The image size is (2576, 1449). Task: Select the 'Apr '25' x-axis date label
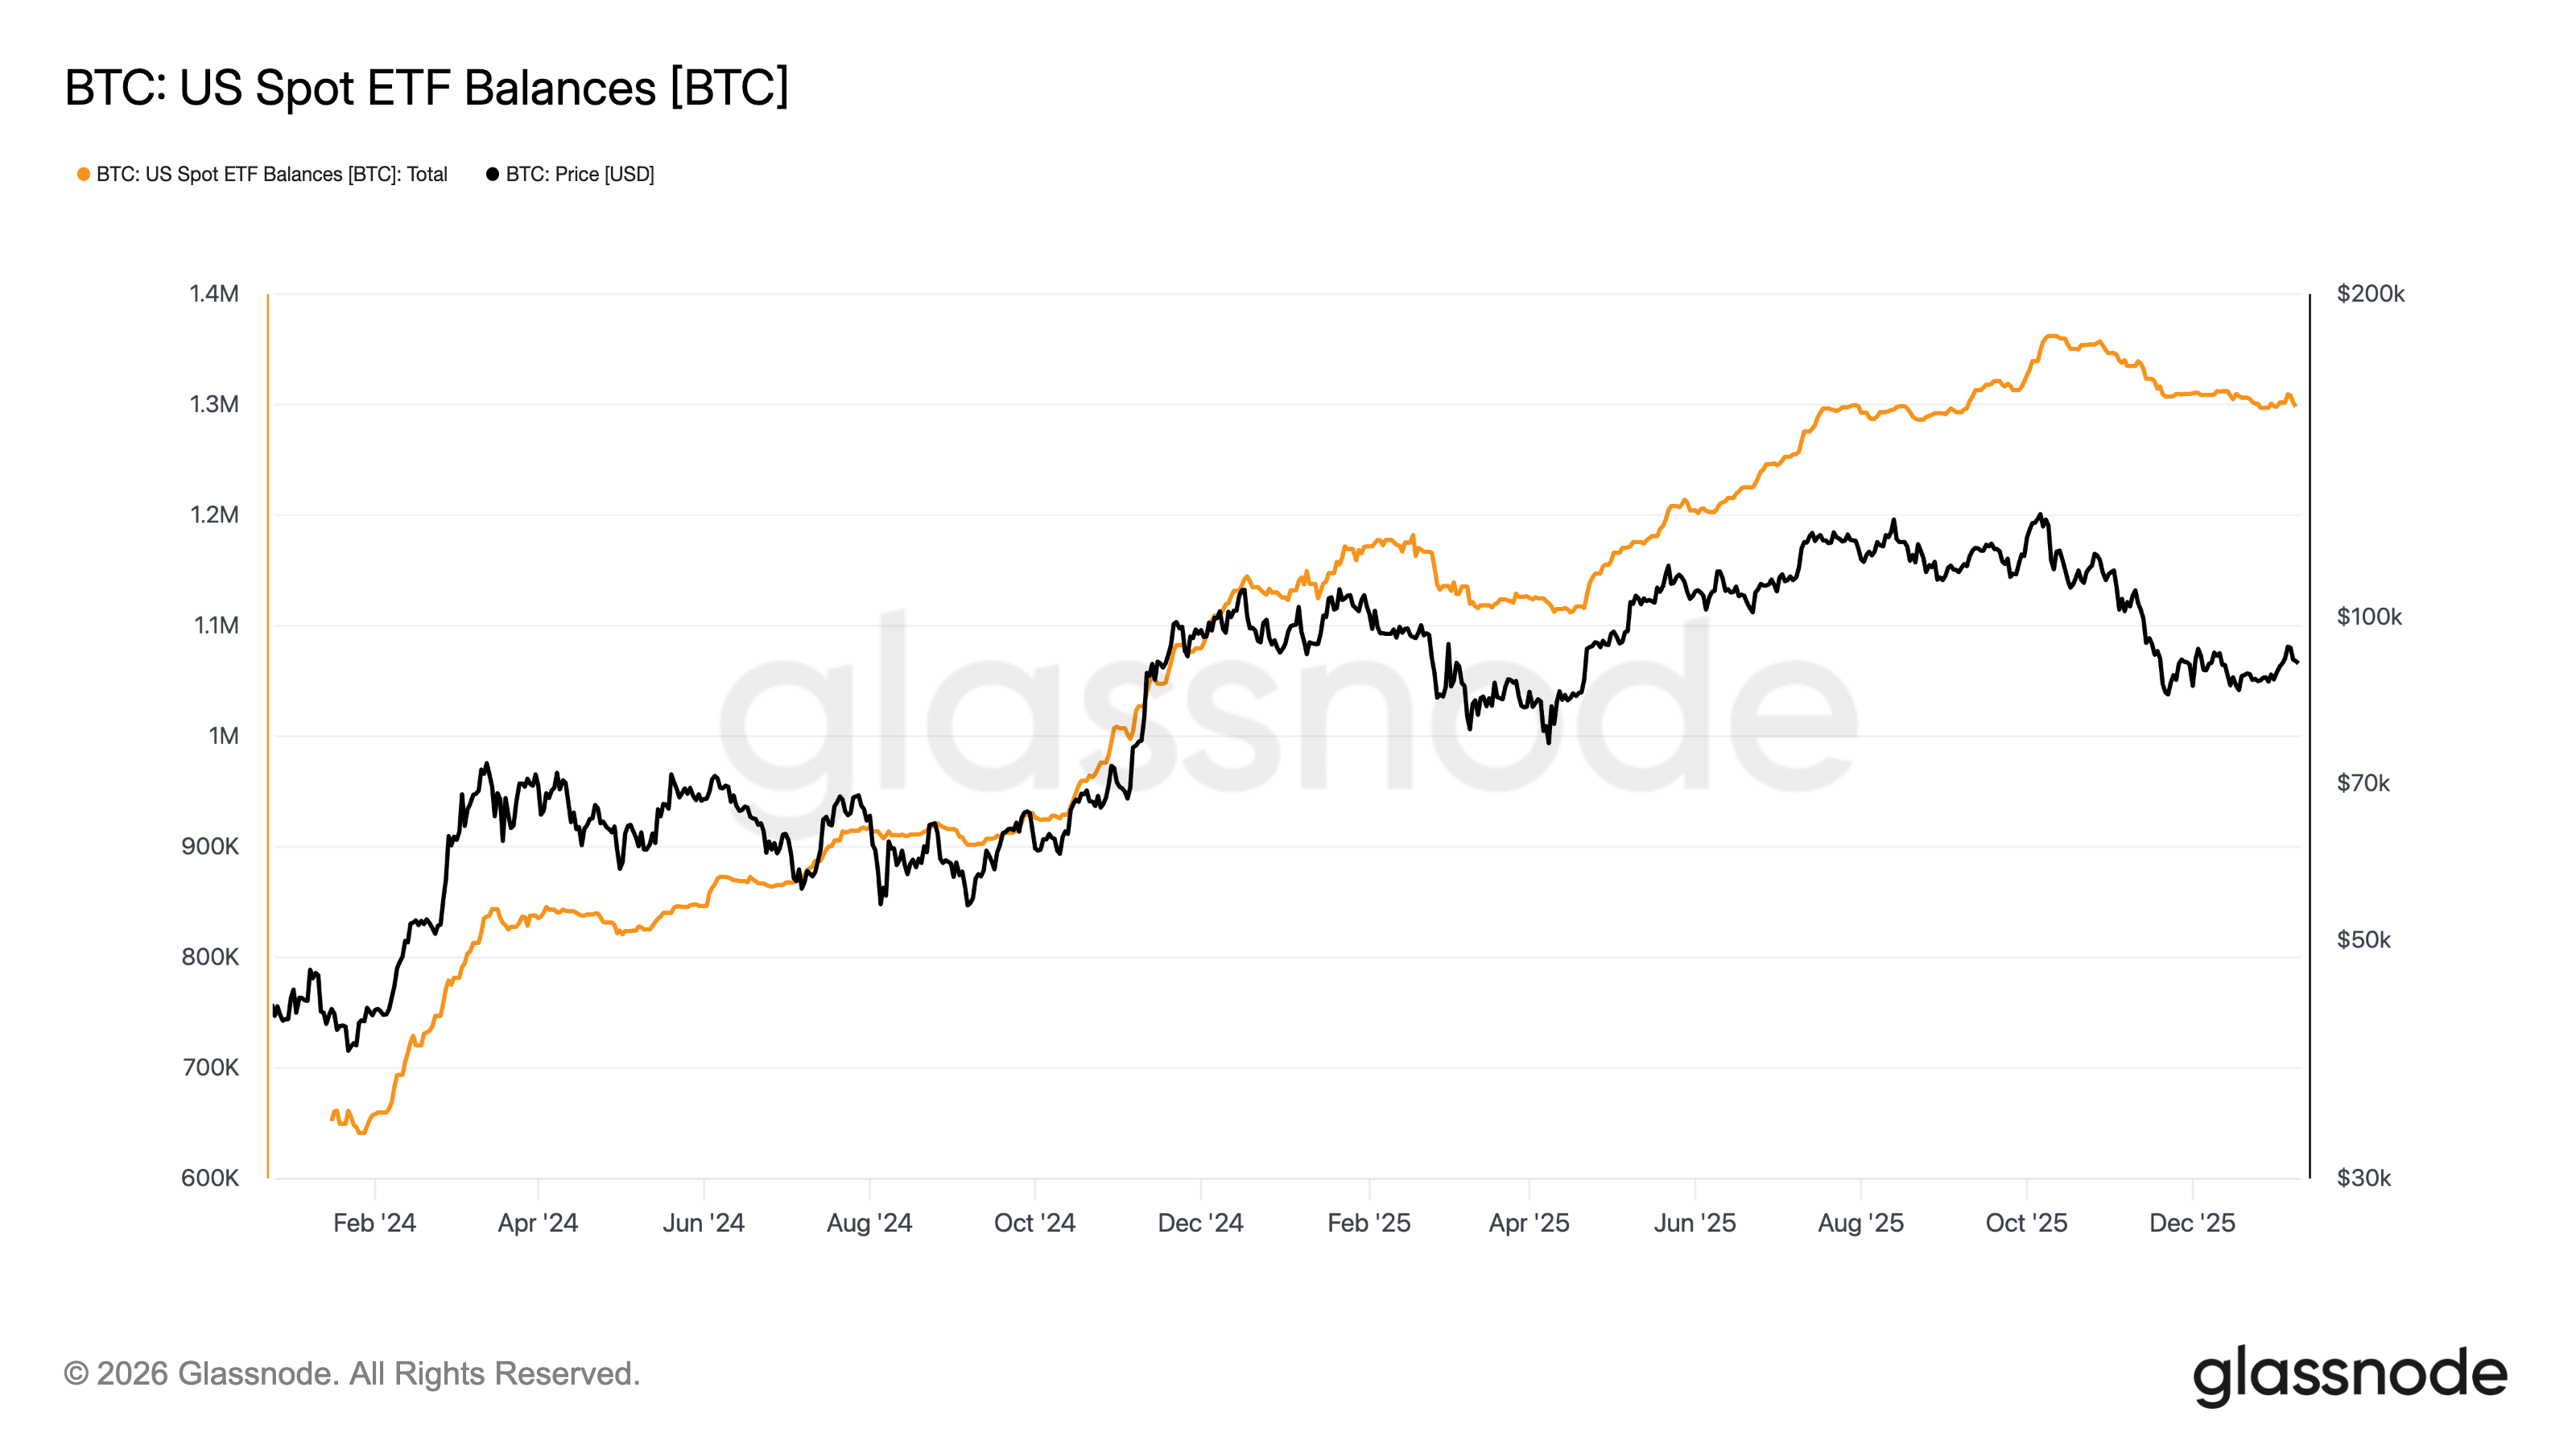point(1529,1223)
